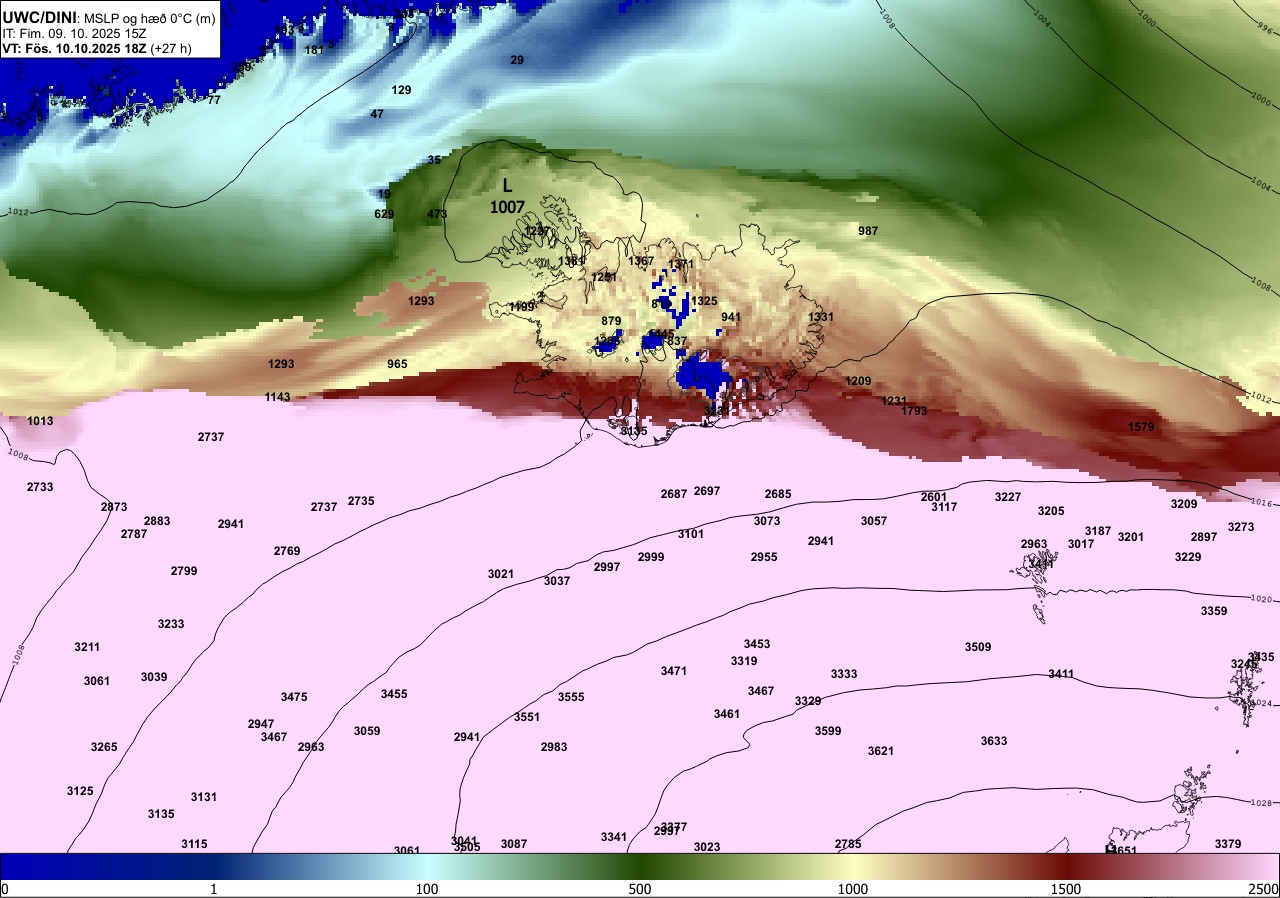Click the value 29 near the top
The width and height of the screenshot is (1280, 898).
click(517, 60)
